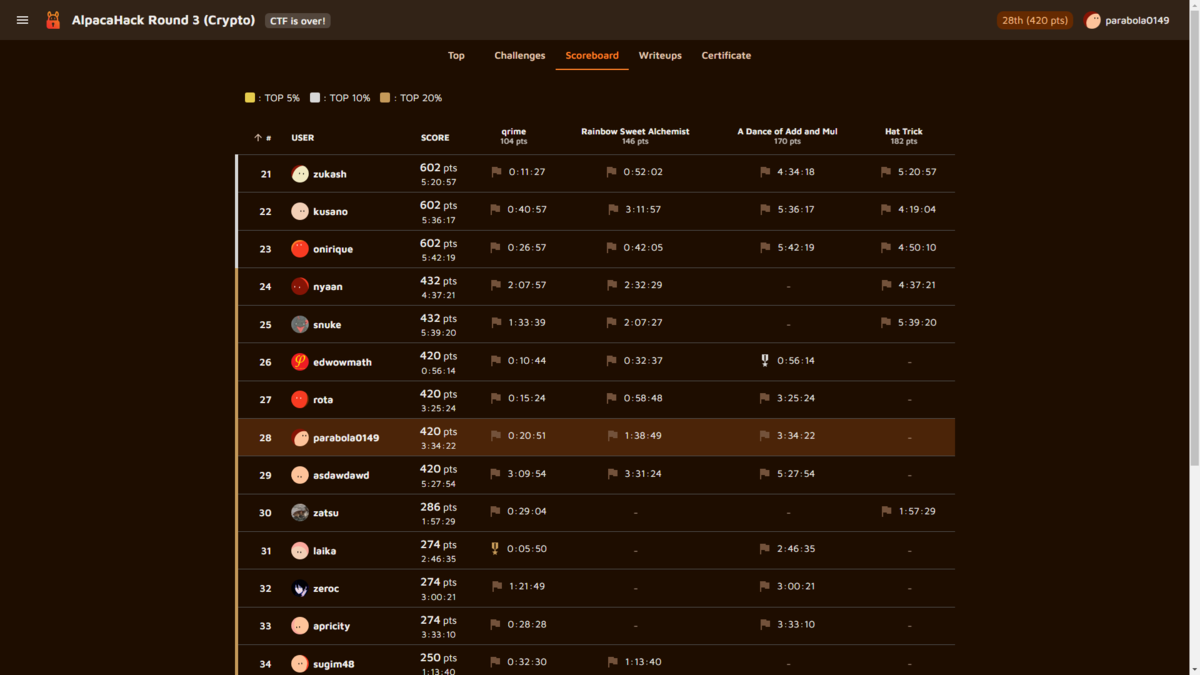Switch to the Challenges tab
The height and width of the screenshot is (675, 1200).
pyautogui.click(x=520, y=56)
